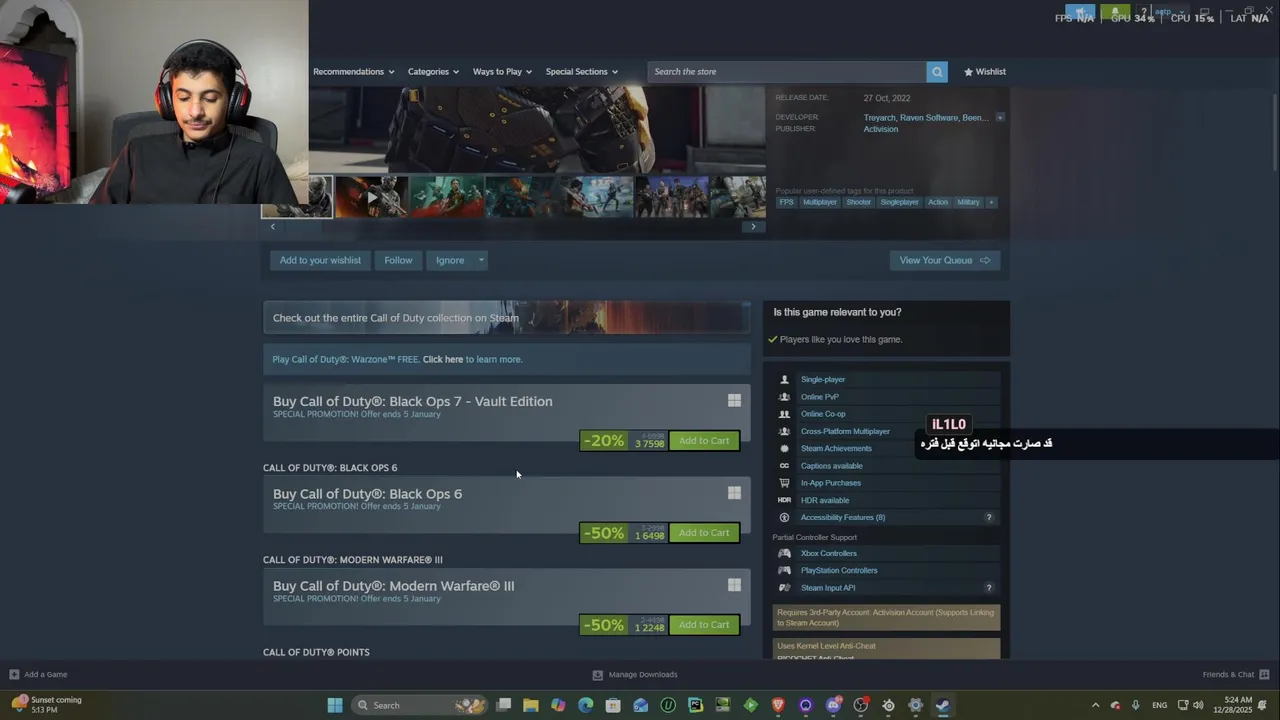Click the Friends & Chat icon
This screenshot has width=1280, height=720.
(x=1264, y=675)
